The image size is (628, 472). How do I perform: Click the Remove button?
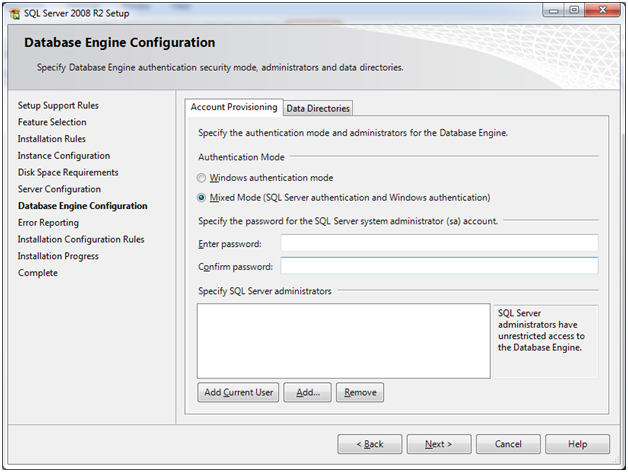360,393
